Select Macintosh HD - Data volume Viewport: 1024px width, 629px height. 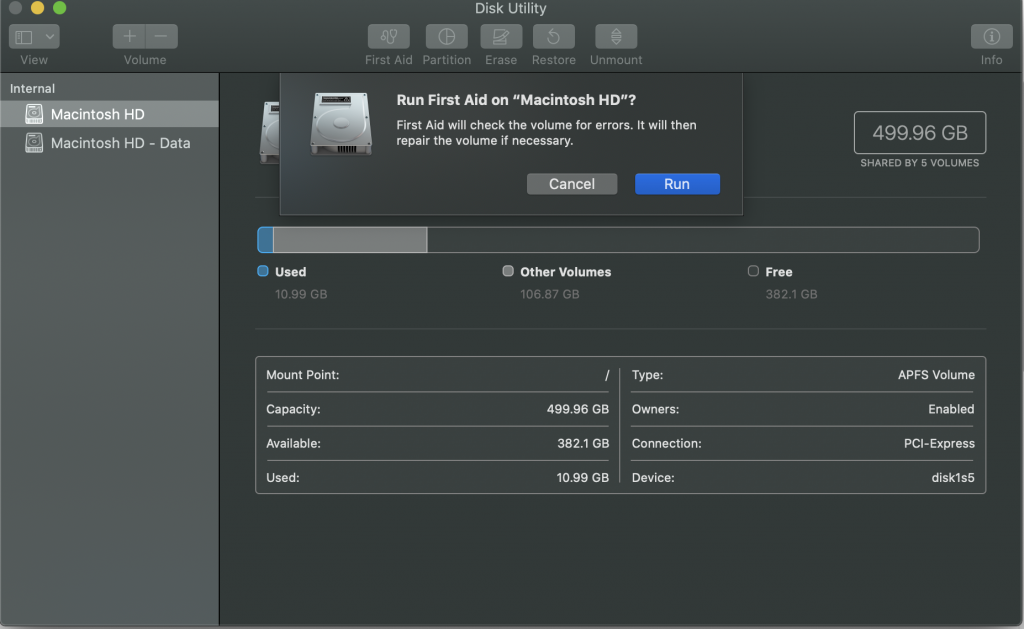tap(110, 143)
